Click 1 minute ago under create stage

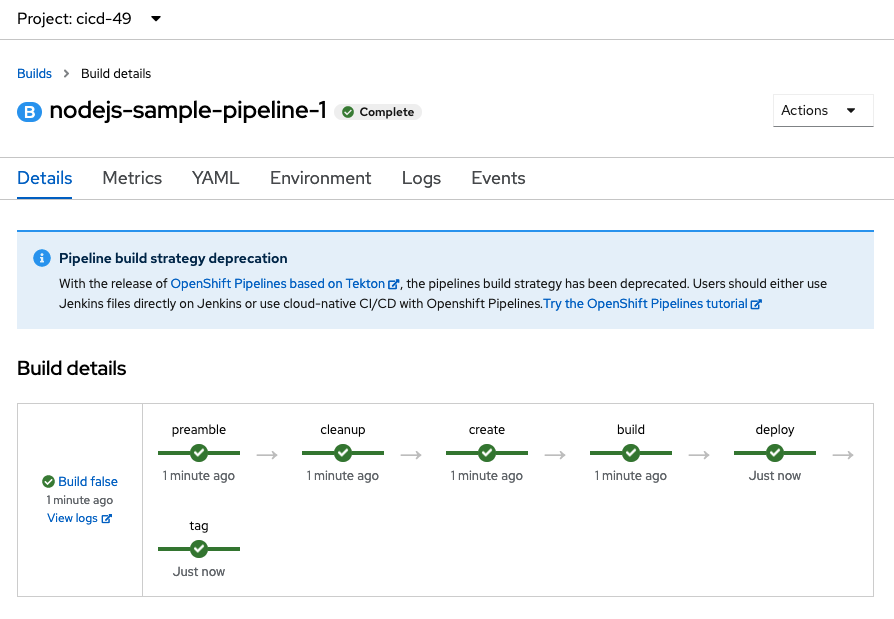click(x=487, y=475)
